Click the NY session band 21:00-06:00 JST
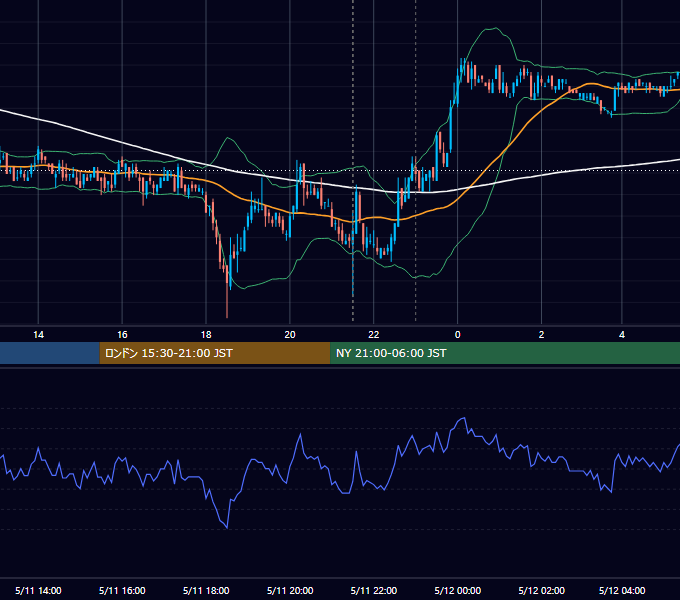This screenshot has height=600, width=680. pos(505,353)
